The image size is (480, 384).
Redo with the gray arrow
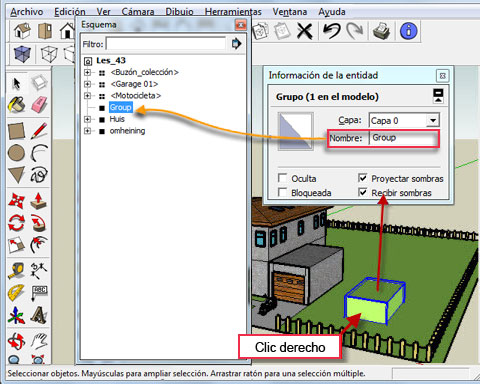point(355,31)
